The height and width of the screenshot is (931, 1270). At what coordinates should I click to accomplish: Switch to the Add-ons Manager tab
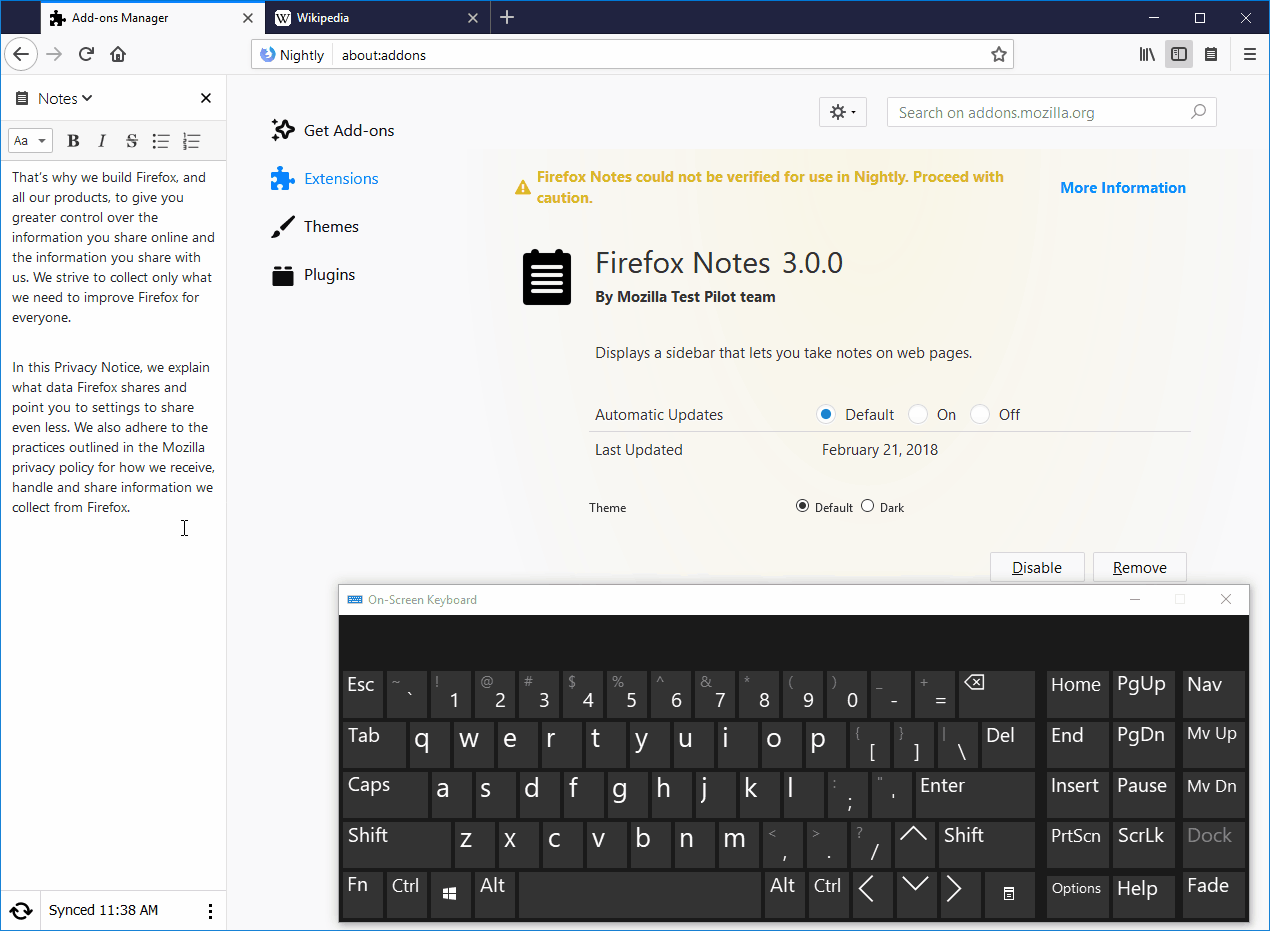151,18
